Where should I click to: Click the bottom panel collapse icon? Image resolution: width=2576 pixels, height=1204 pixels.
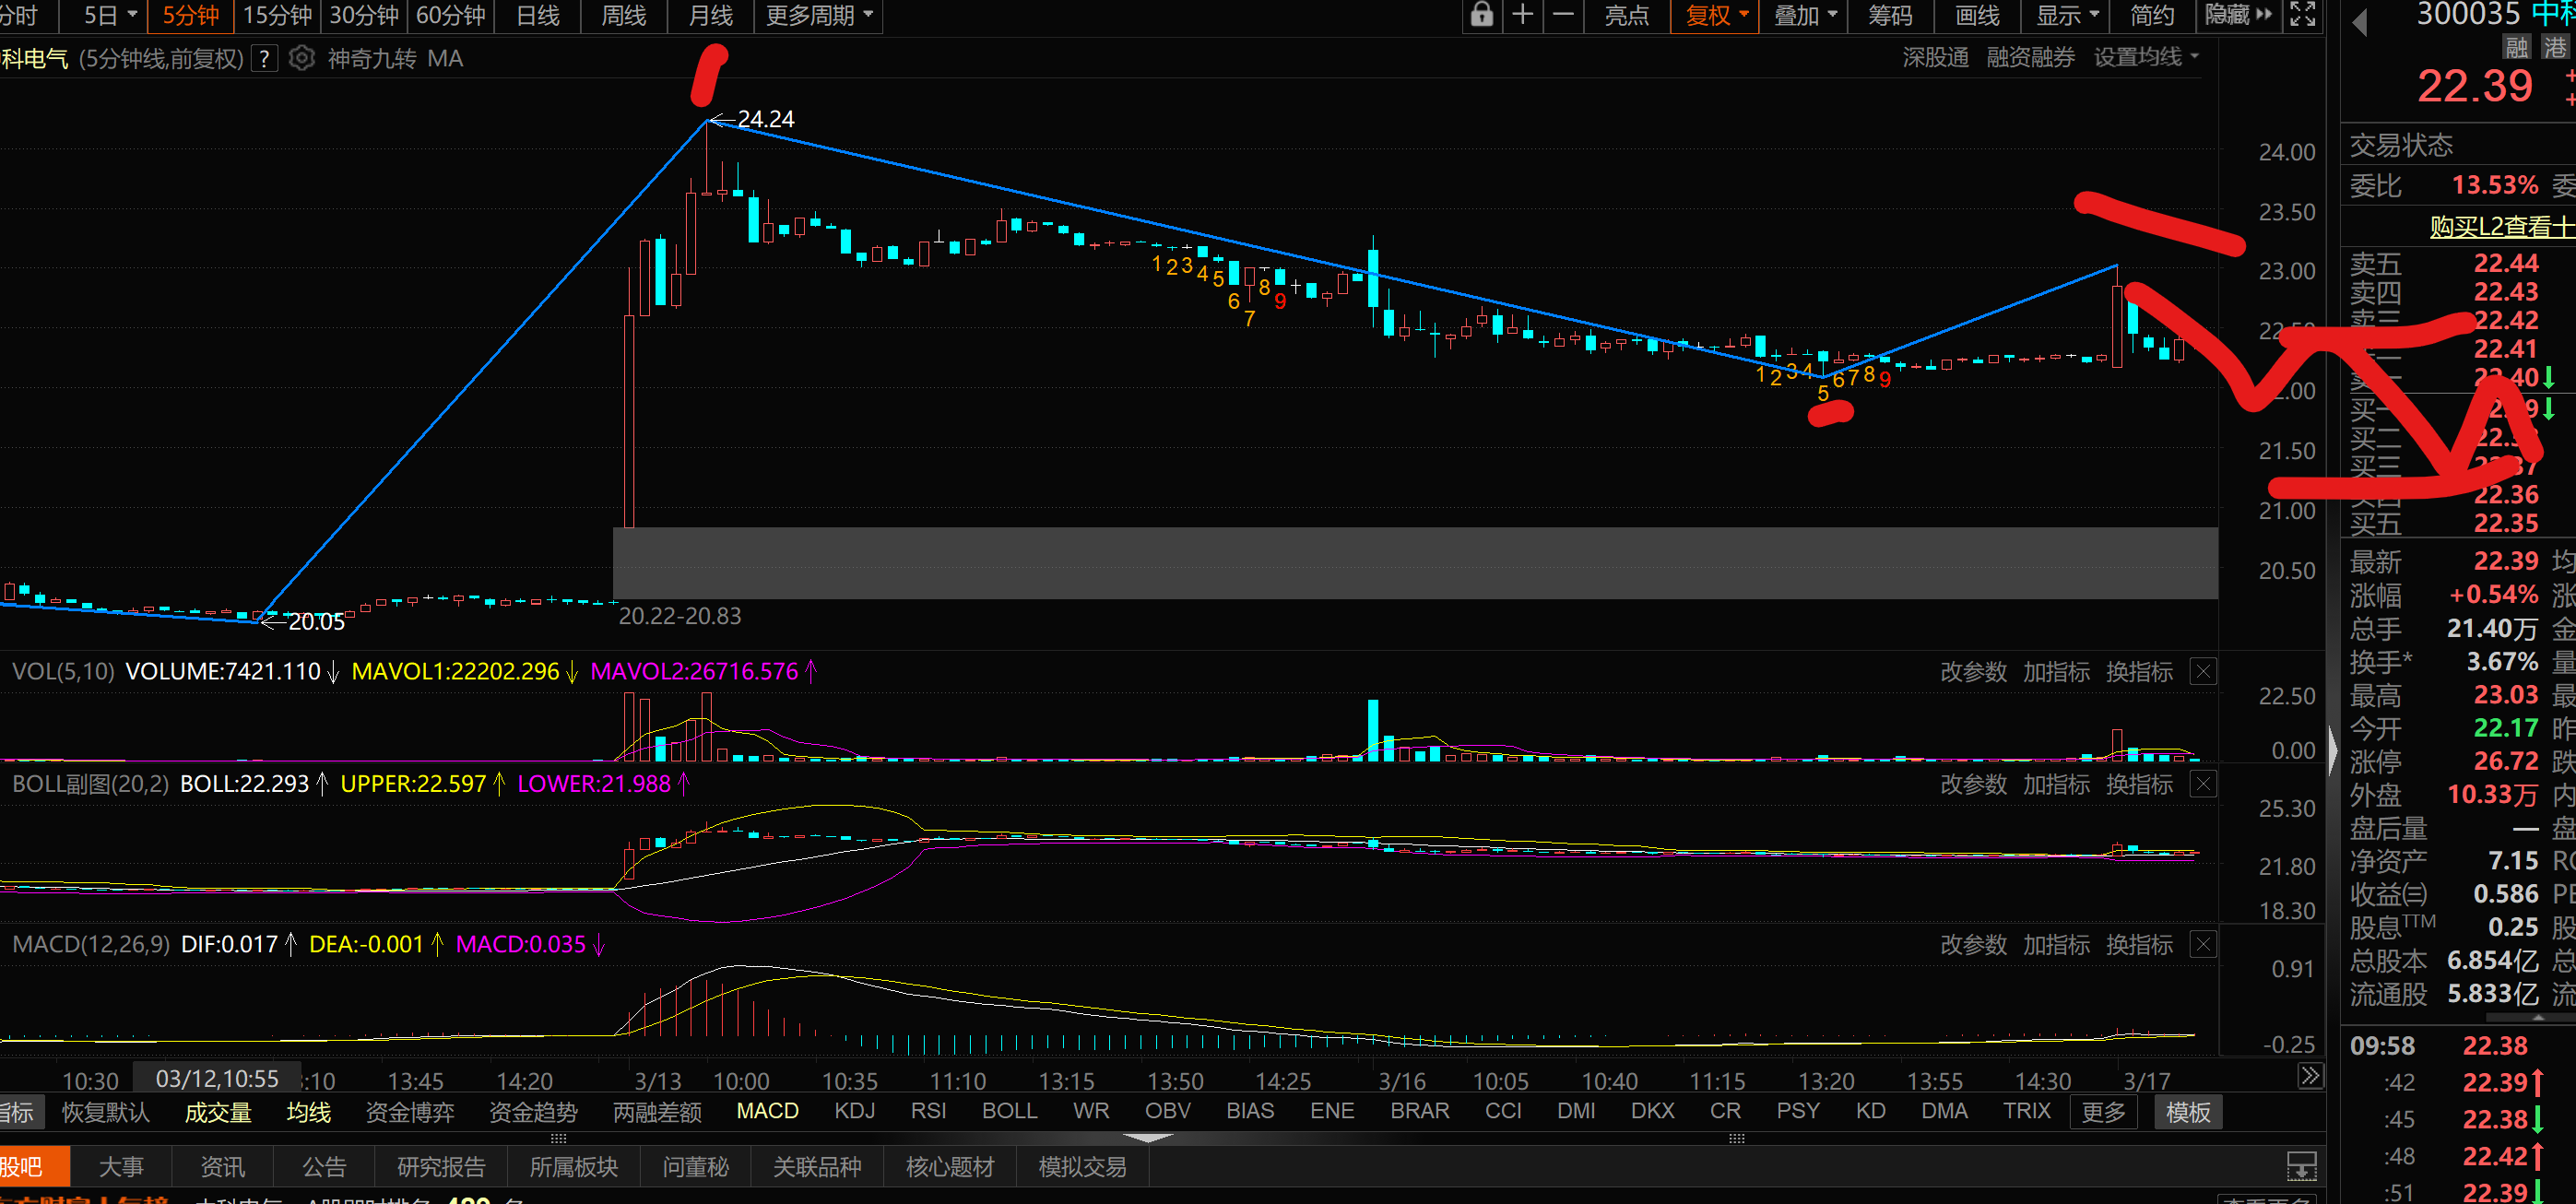pyautogui.click(x=2301, y=1165)
